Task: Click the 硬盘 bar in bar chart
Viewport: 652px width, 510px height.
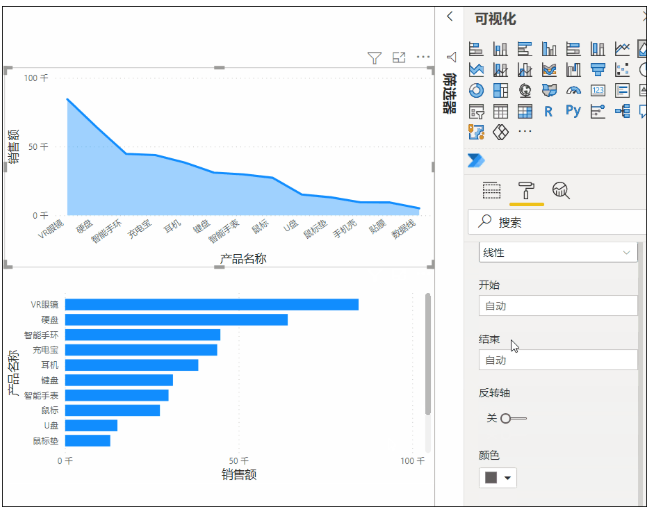Action: pos(176,320)
